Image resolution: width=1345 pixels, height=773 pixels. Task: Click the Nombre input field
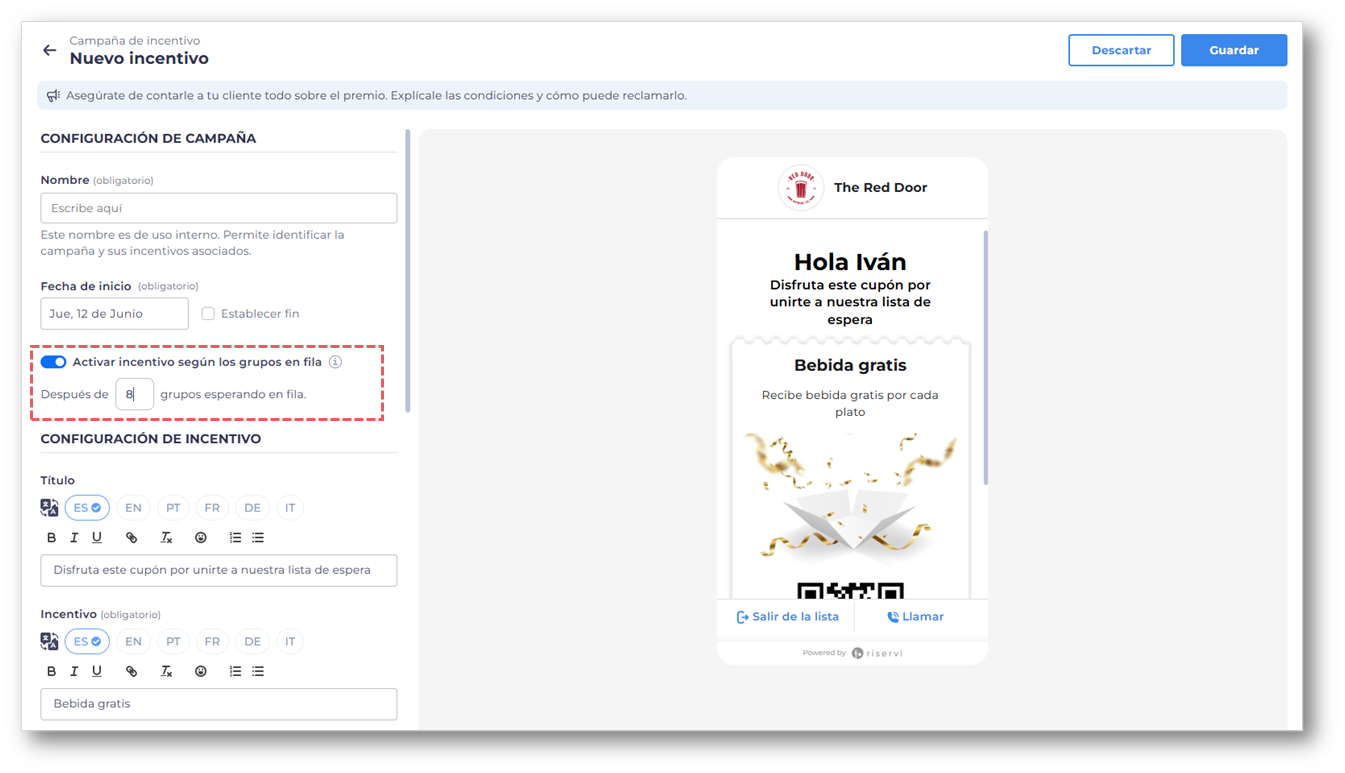point(219,208)
